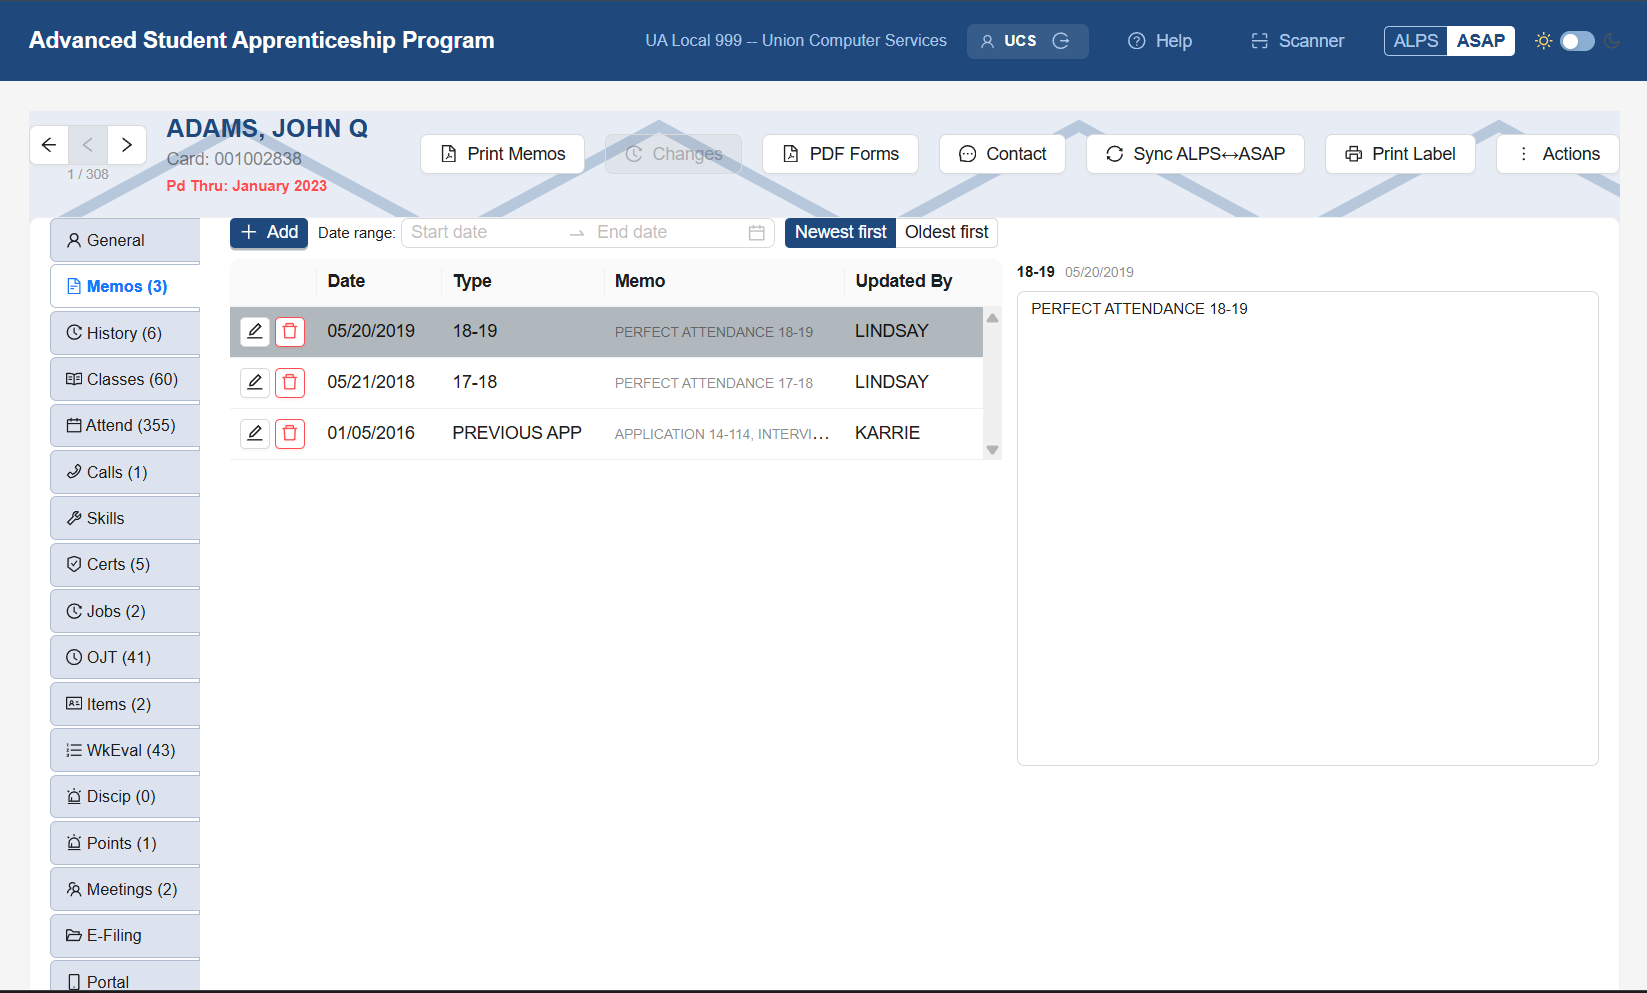1647x993 pixels.
Task: Switch to ALPS mode
Action: [1416, 41]
